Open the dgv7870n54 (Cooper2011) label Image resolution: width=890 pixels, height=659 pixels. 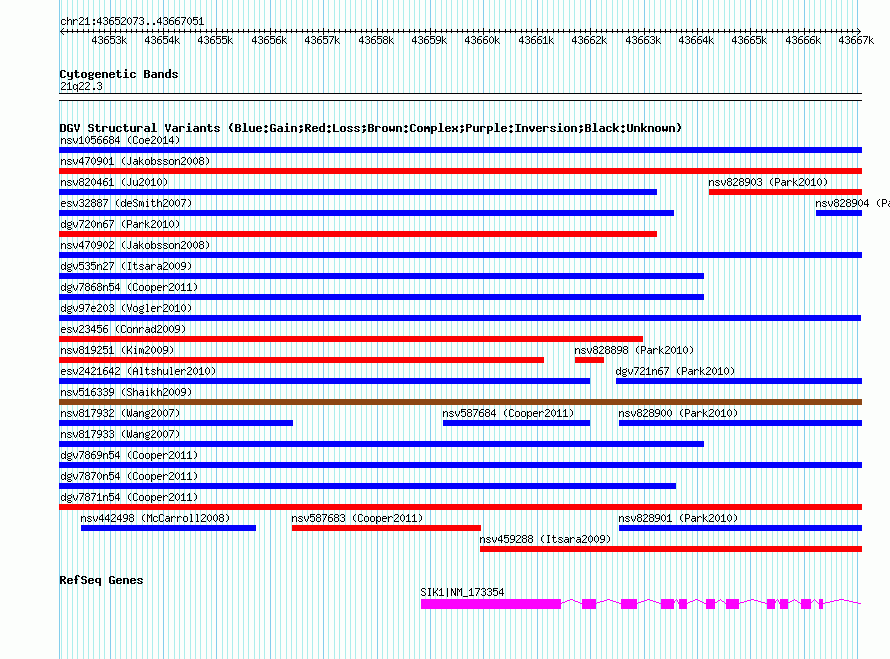pyautogui.click(x=129, y=476)
